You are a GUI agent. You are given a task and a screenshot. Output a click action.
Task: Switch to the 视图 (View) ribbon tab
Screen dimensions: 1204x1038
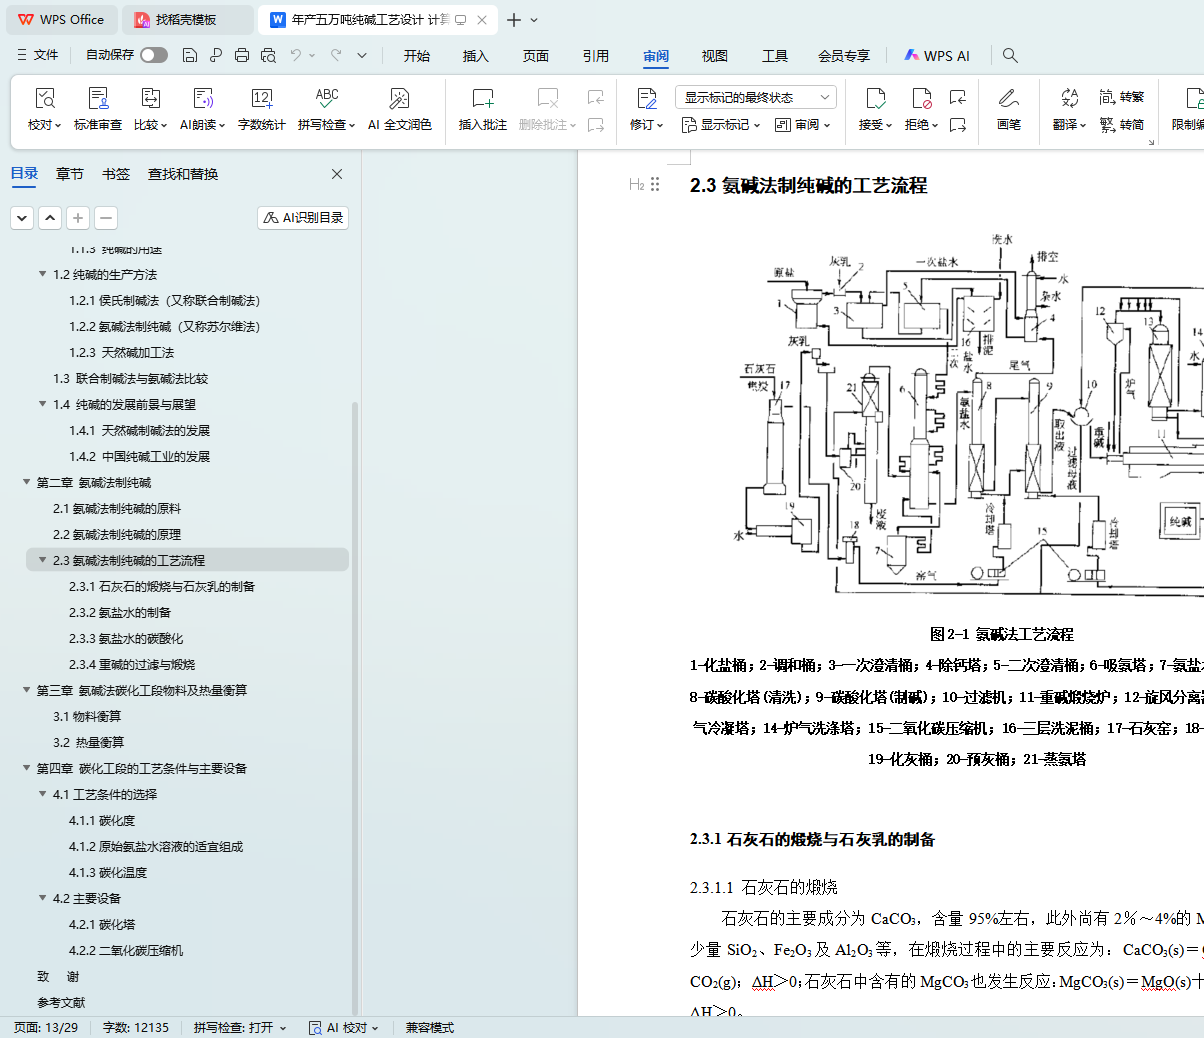point(714,56)
